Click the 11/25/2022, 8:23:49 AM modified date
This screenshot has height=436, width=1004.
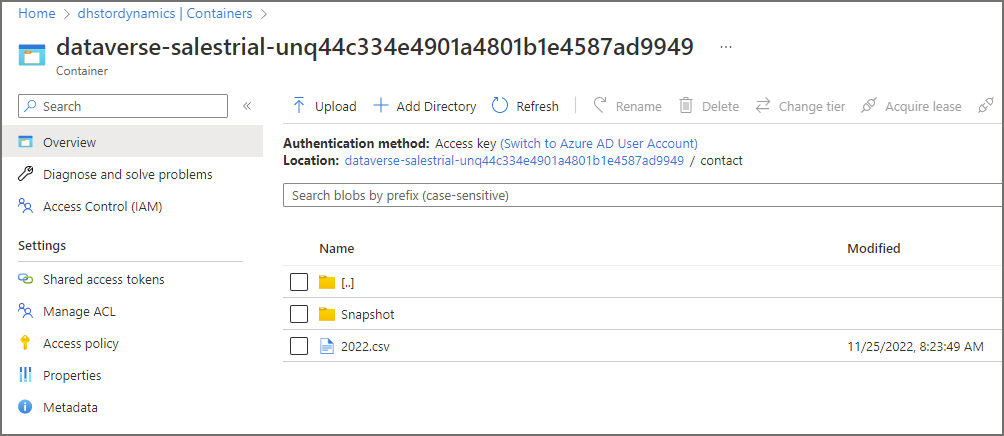coord(915,346)
